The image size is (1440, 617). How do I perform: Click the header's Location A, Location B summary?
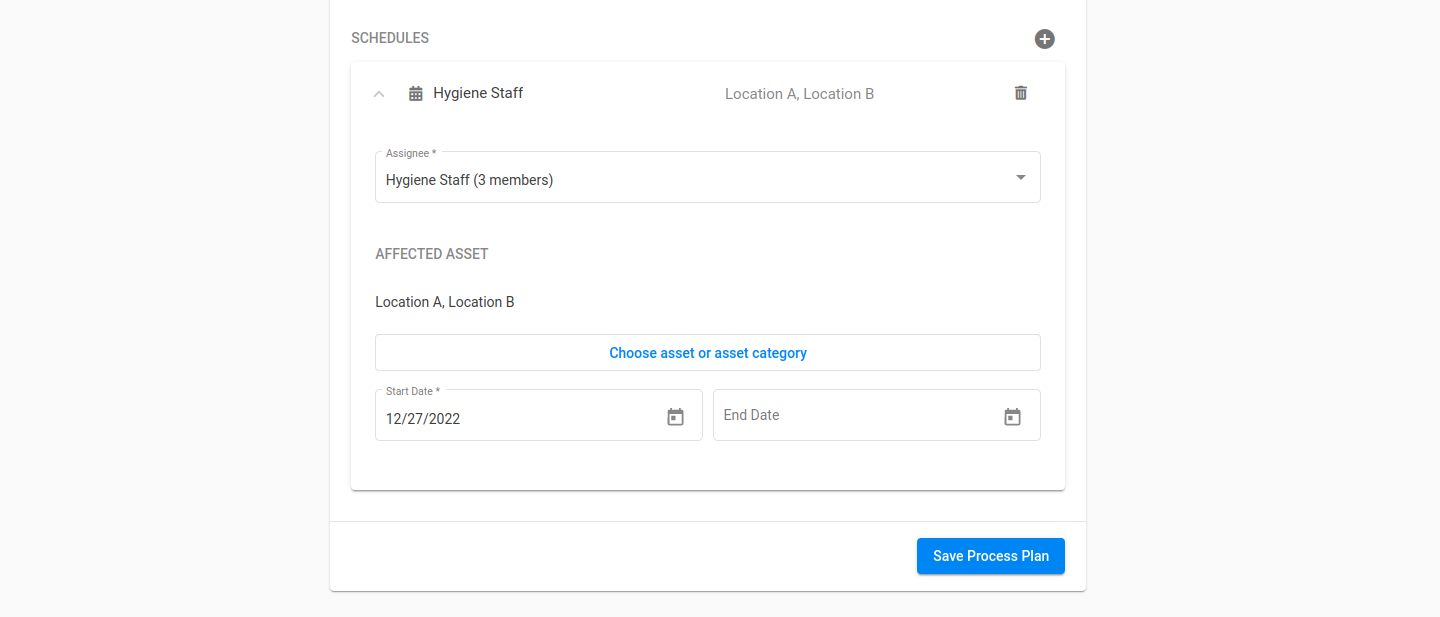[x=799, y=94]
